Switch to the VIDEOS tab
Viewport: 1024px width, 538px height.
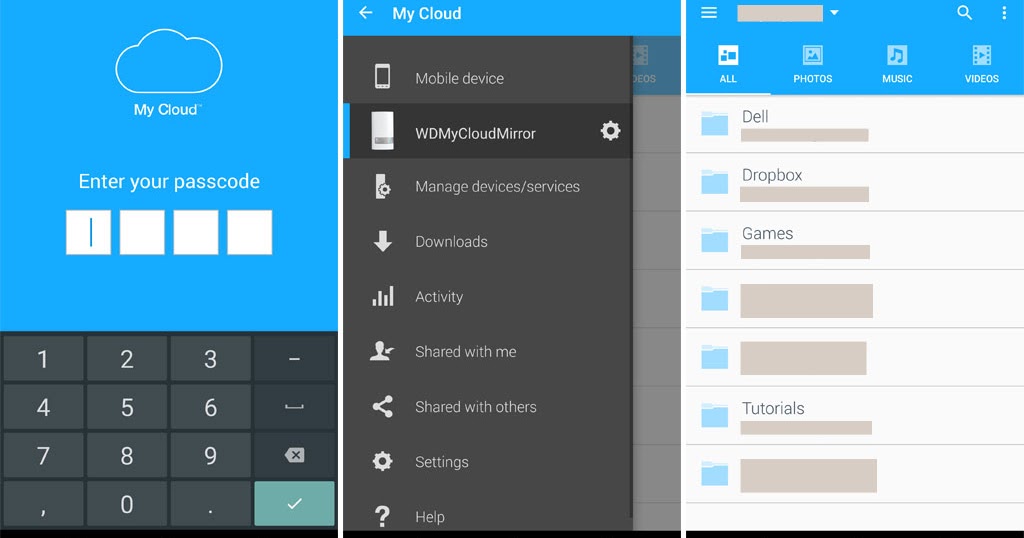[982, 65]
